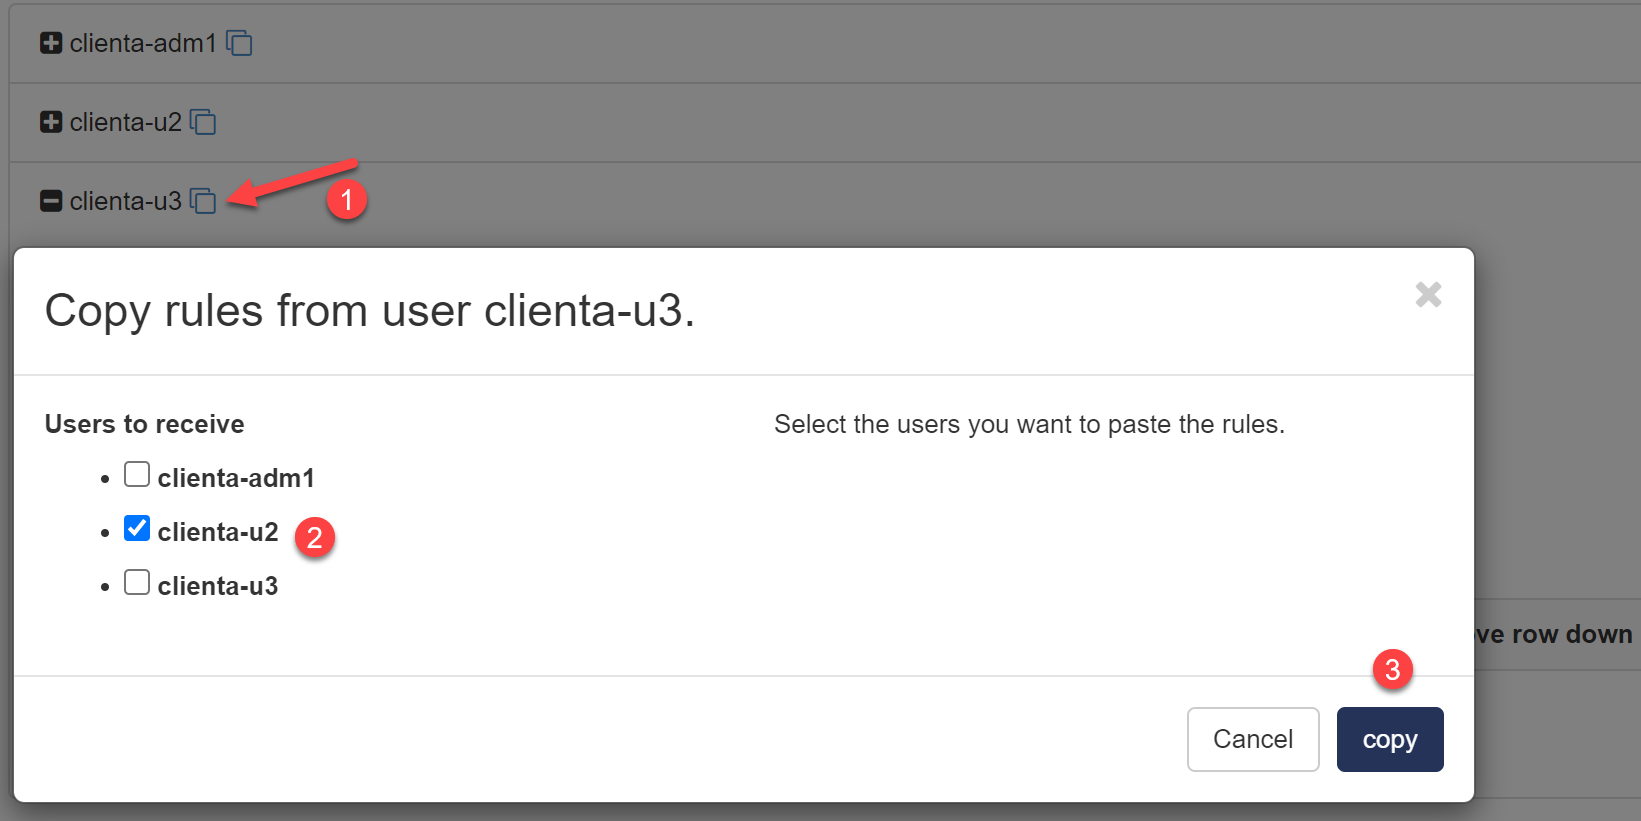The image size is (1641, 821).
Task: Collapse the clienta-u3 row with minus icon
Action: [x=51, y=201]
